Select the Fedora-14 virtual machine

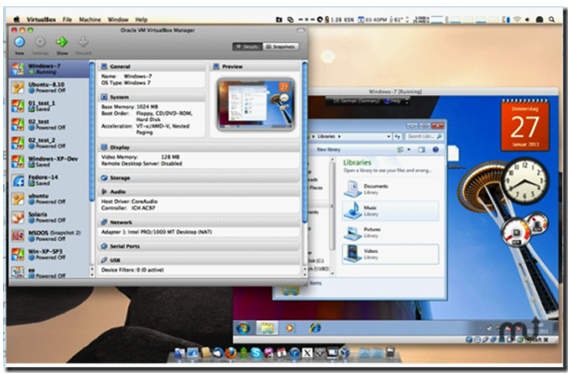[x=49, y=180]
